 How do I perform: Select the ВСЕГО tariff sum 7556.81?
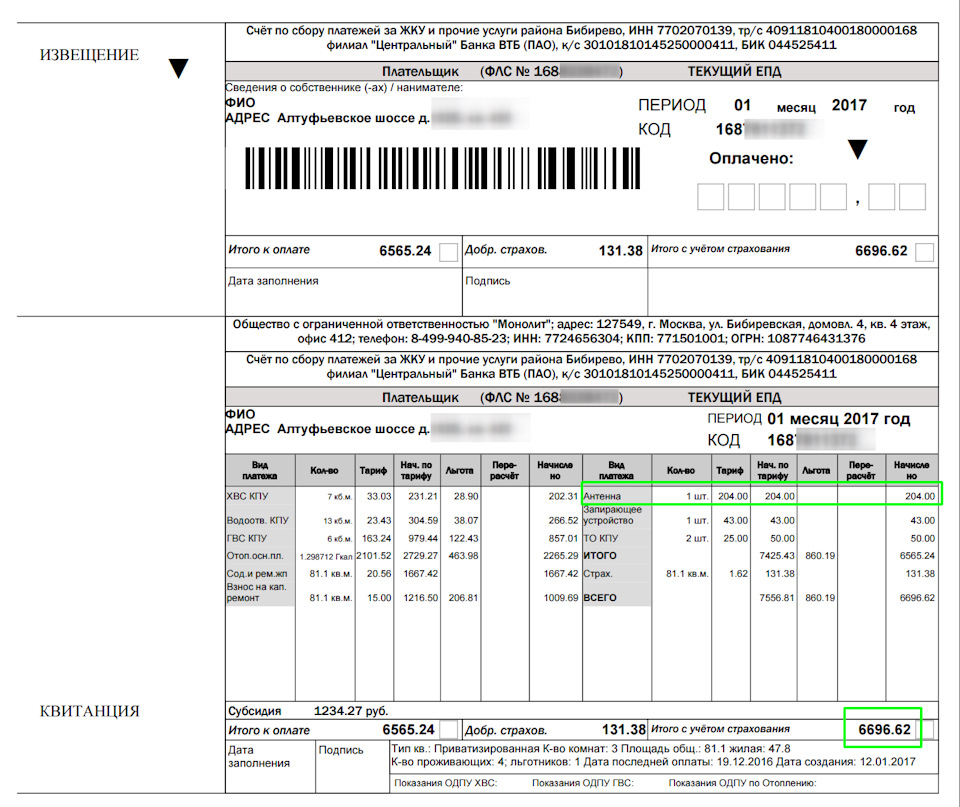[x=777, y=598]
